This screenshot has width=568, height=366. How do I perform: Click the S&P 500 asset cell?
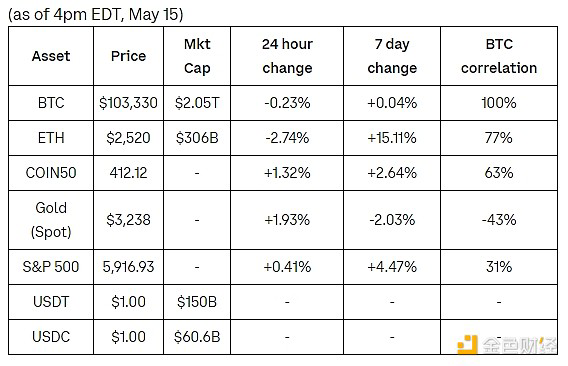pos(51,267)
